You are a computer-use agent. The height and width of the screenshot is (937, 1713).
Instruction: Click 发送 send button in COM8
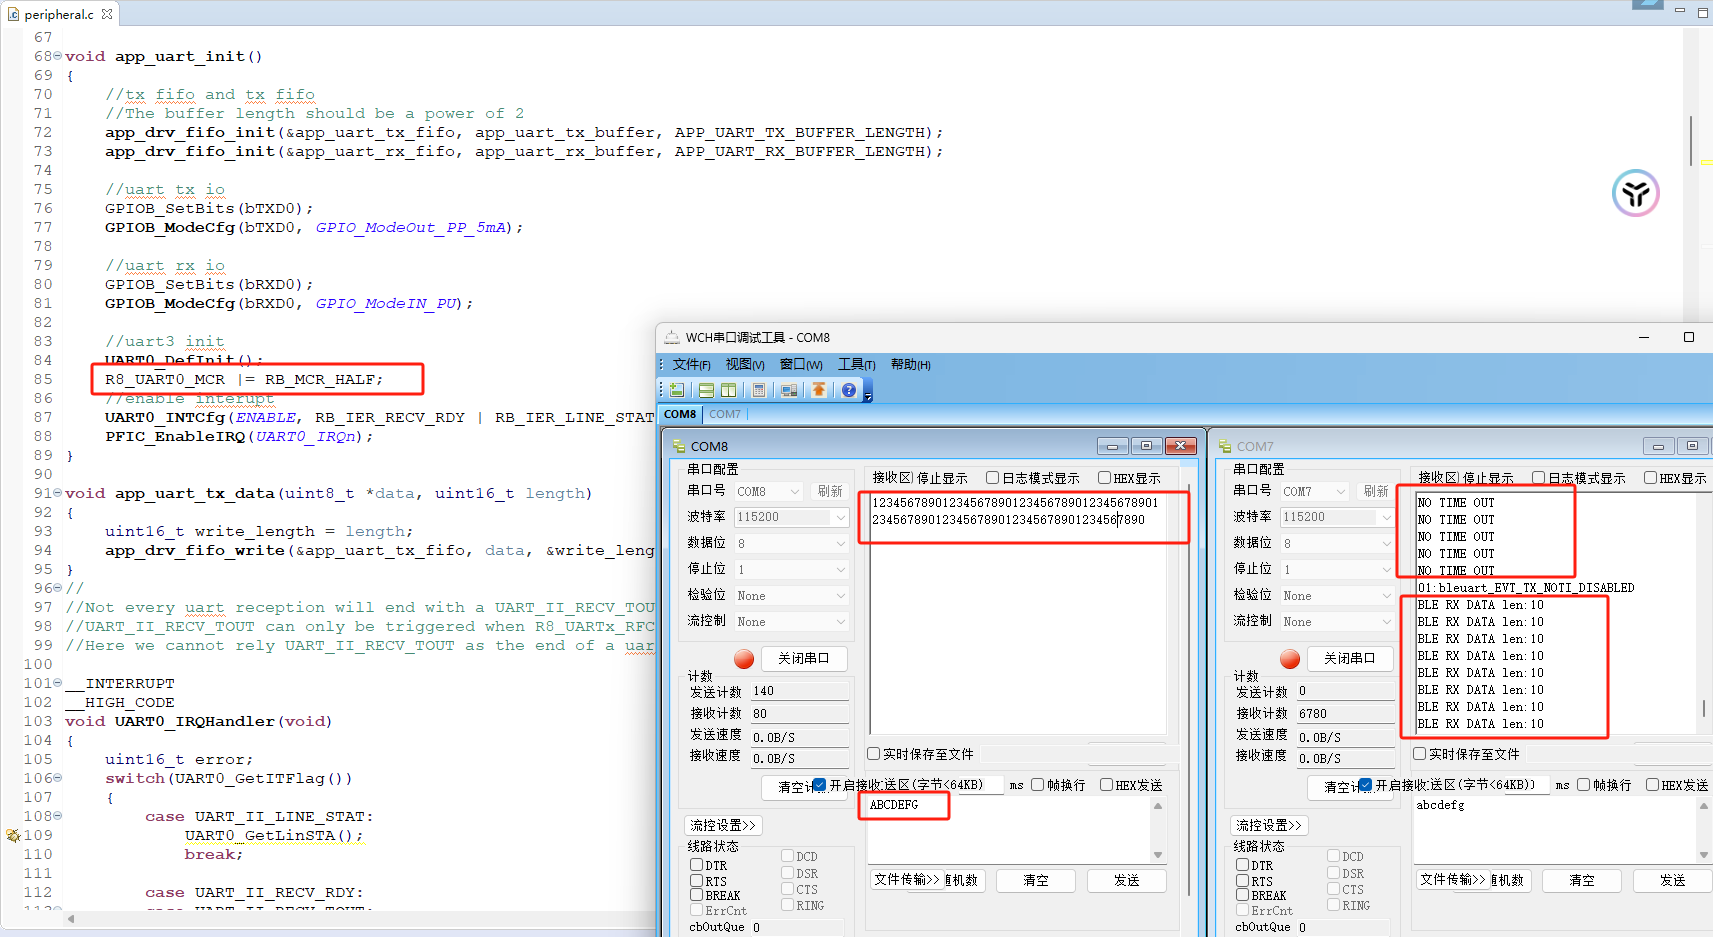pyautogui.click(x=1127, y=880)
